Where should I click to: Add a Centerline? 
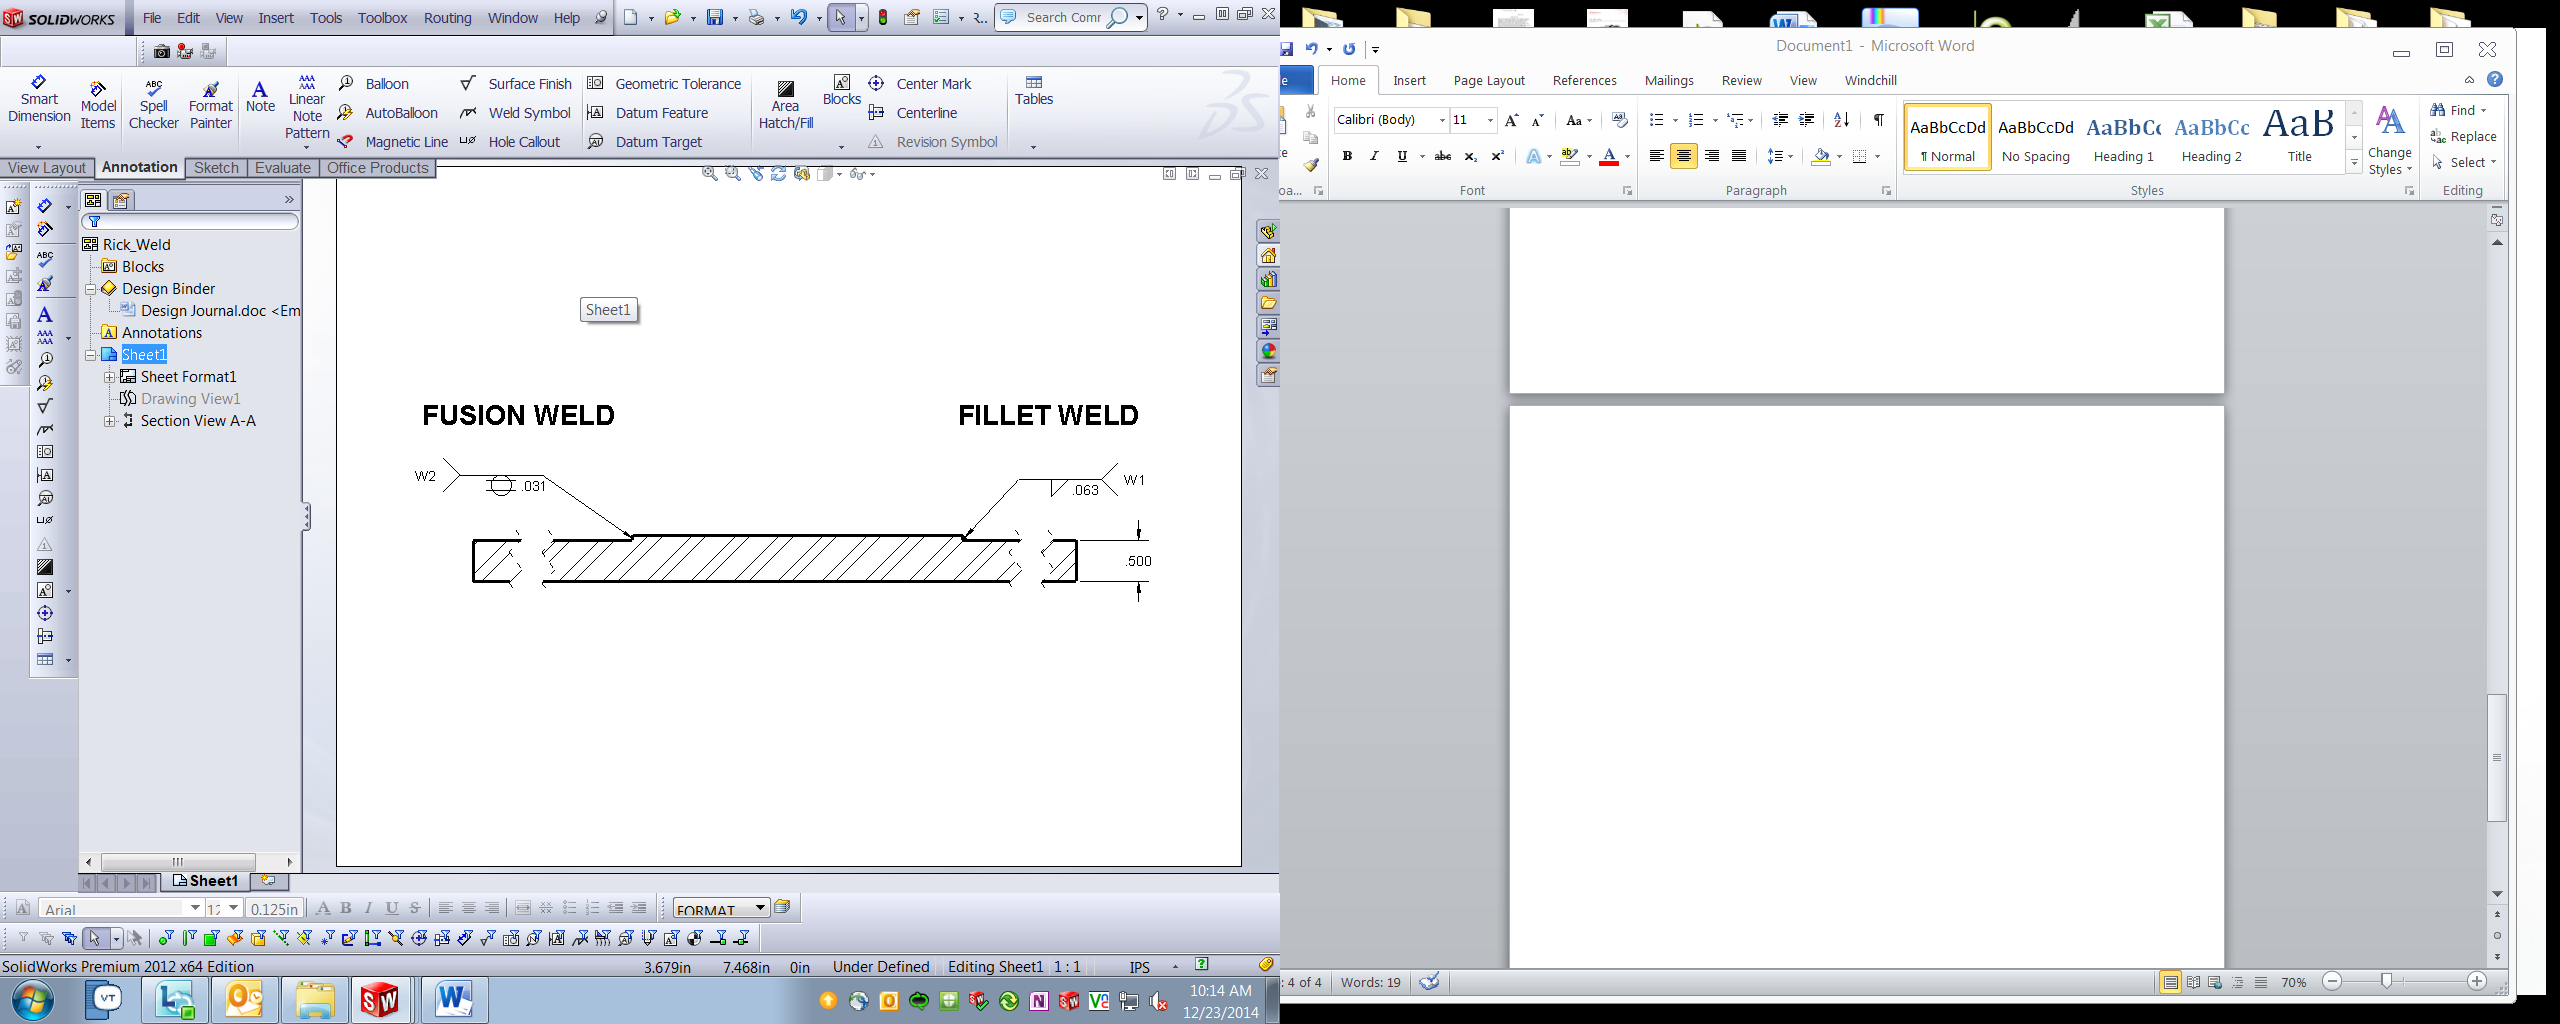pos(913,113)
